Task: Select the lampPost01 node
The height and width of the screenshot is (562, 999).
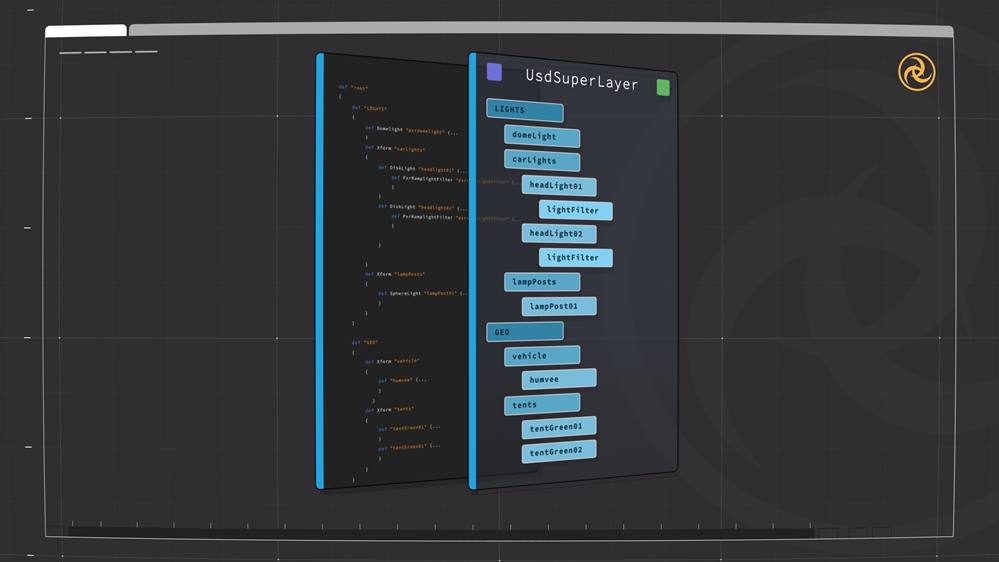Action: tap(559, 306)
